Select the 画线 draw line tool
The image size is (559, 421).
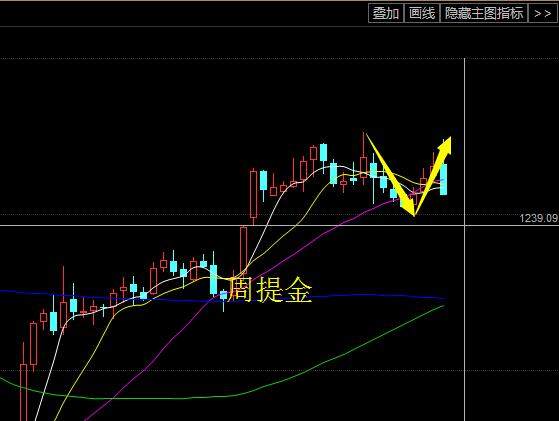point(422,13)
